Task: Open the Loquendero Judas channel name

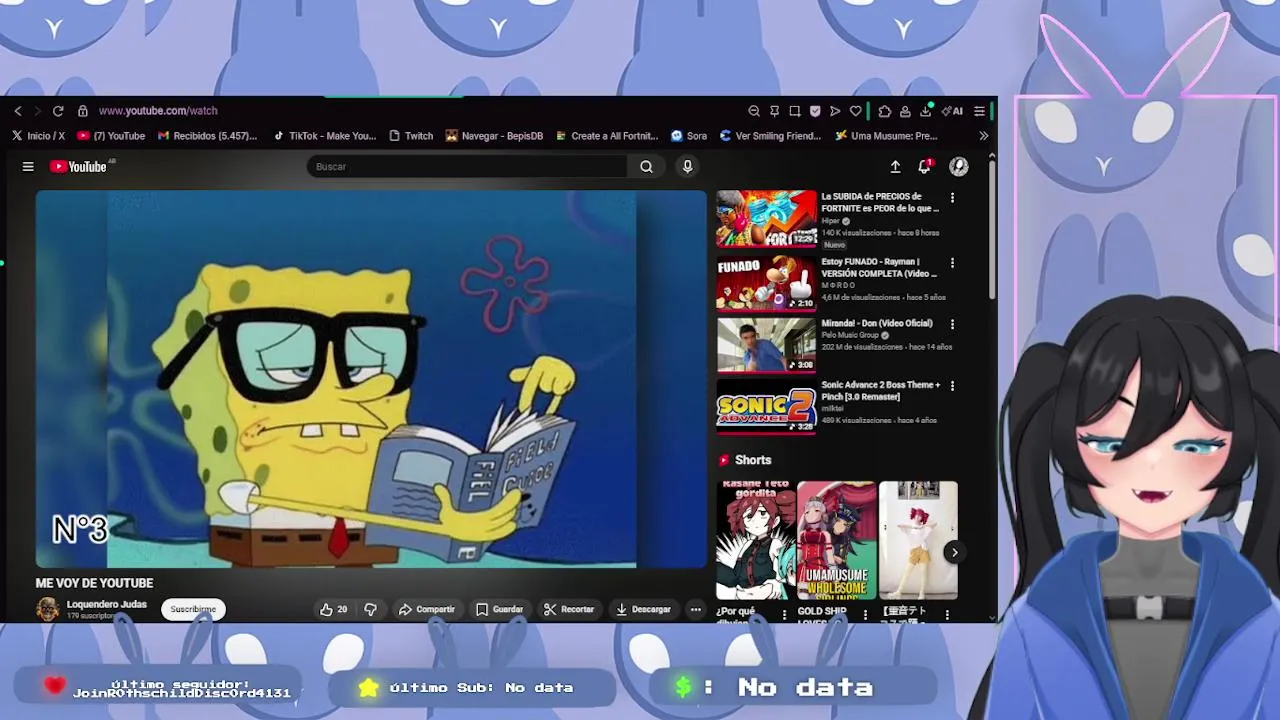Action: 106,604
